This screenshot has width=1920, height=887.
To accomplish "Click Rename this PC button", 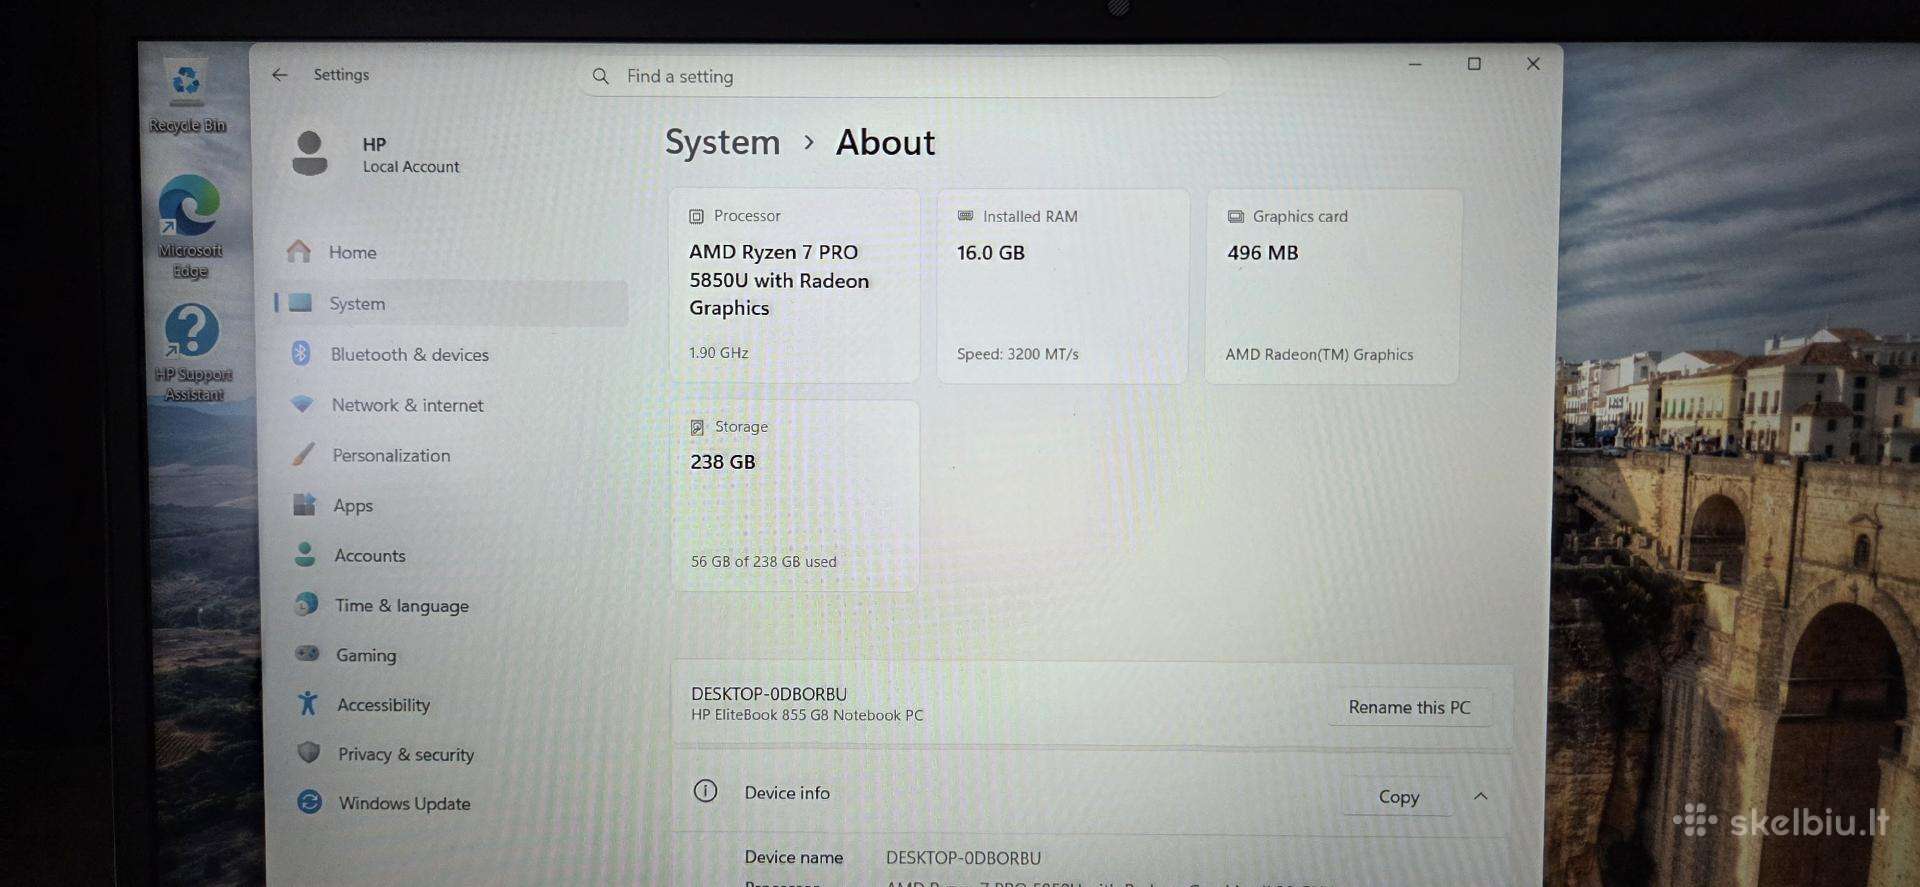I will [x=1409, y=707].
